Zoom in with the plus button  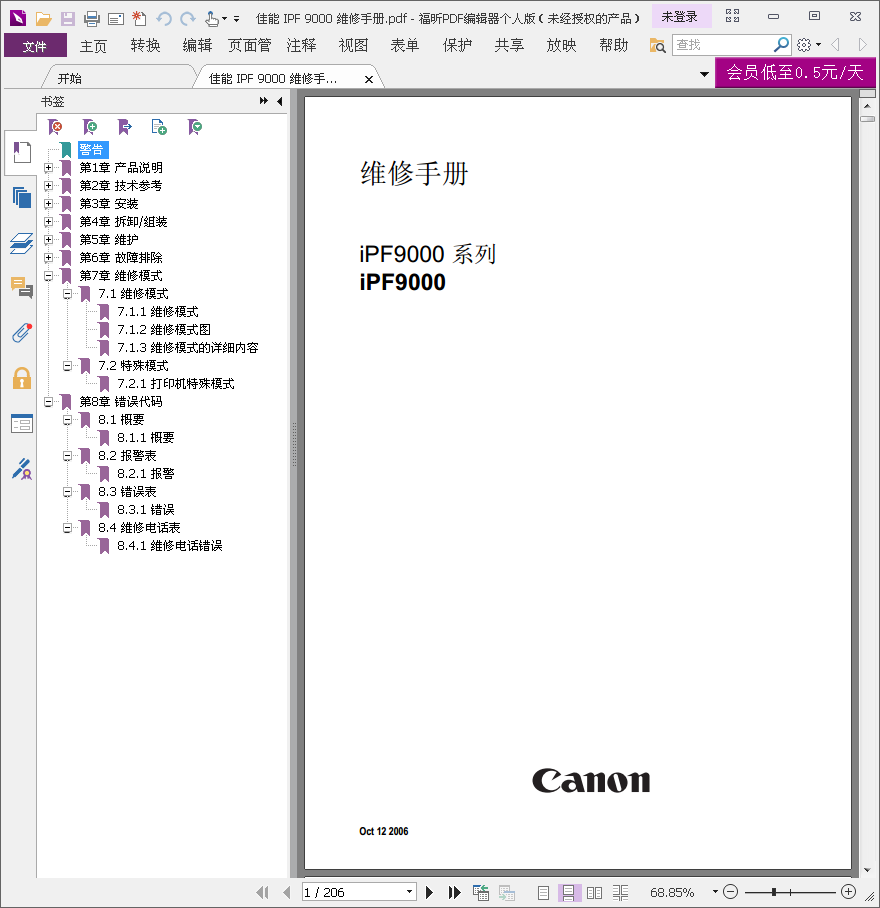click(849, 892)
